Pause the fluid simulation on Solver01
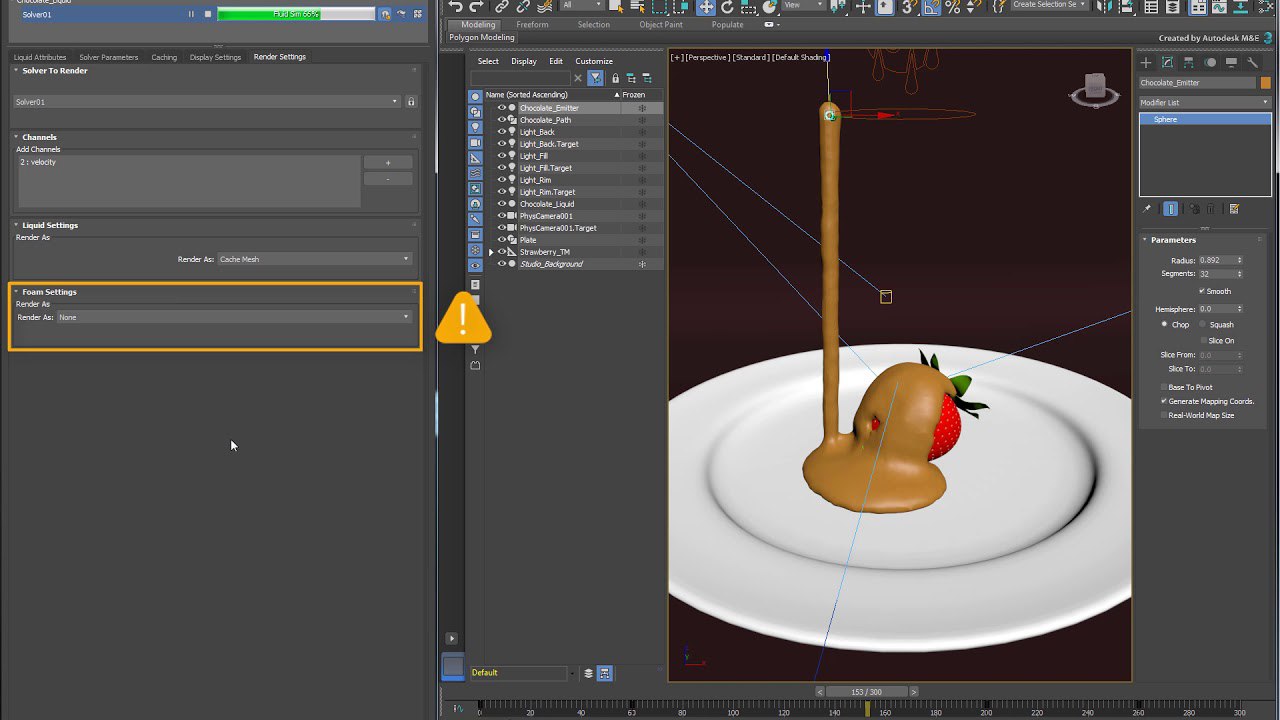 tap(191, 14)
